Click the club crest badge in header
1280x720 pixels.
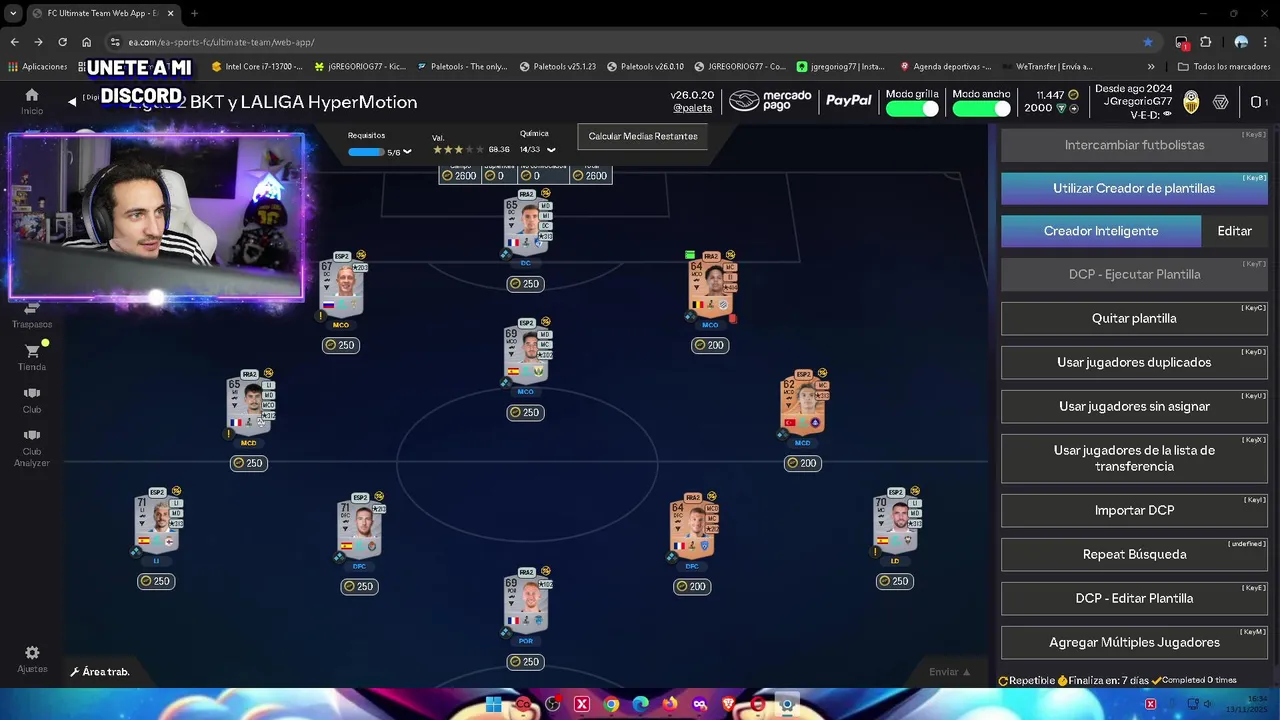tap(1191, 102)
